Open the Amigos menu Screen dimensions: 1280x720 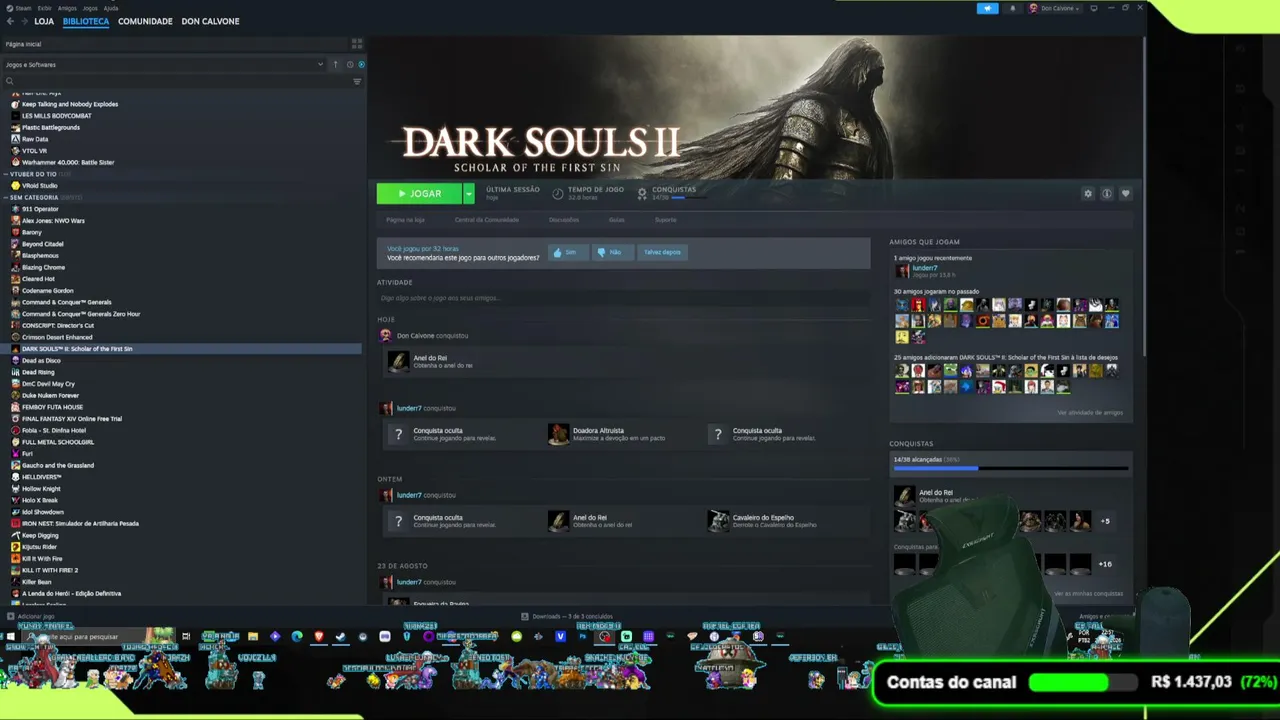point(67,8)
